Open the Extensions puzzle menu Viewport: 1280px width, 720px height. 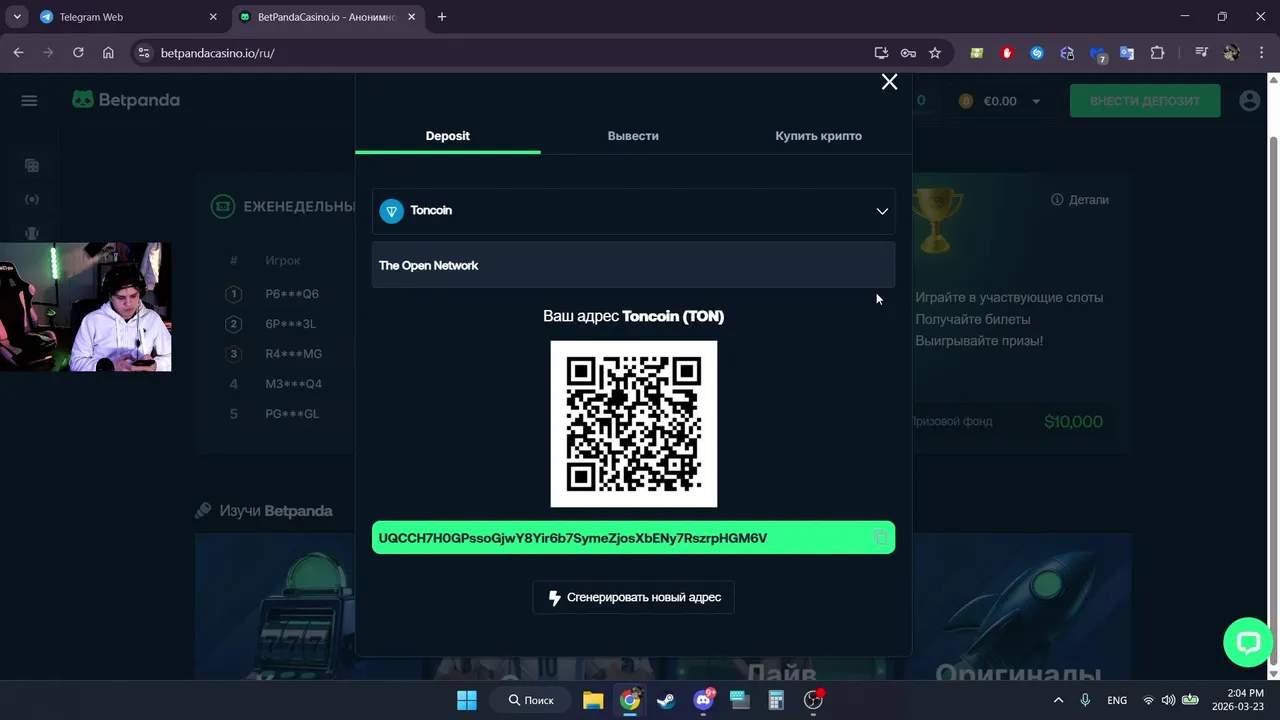click(1158, 53)
